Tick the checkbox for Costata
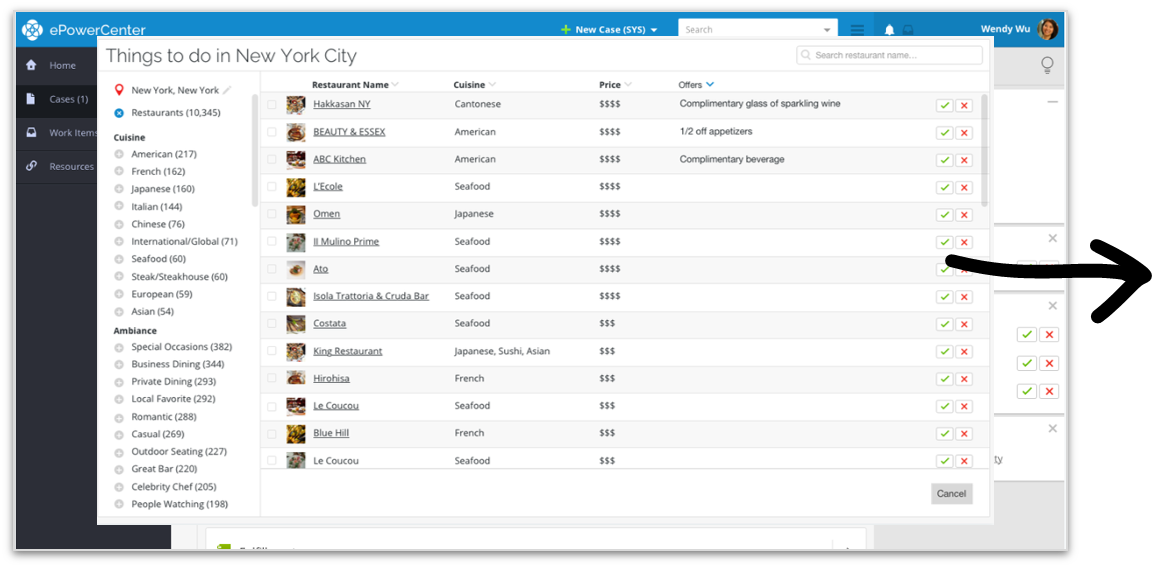The width and height of the screenshot is (1171, 567). [x=272, y=323]
